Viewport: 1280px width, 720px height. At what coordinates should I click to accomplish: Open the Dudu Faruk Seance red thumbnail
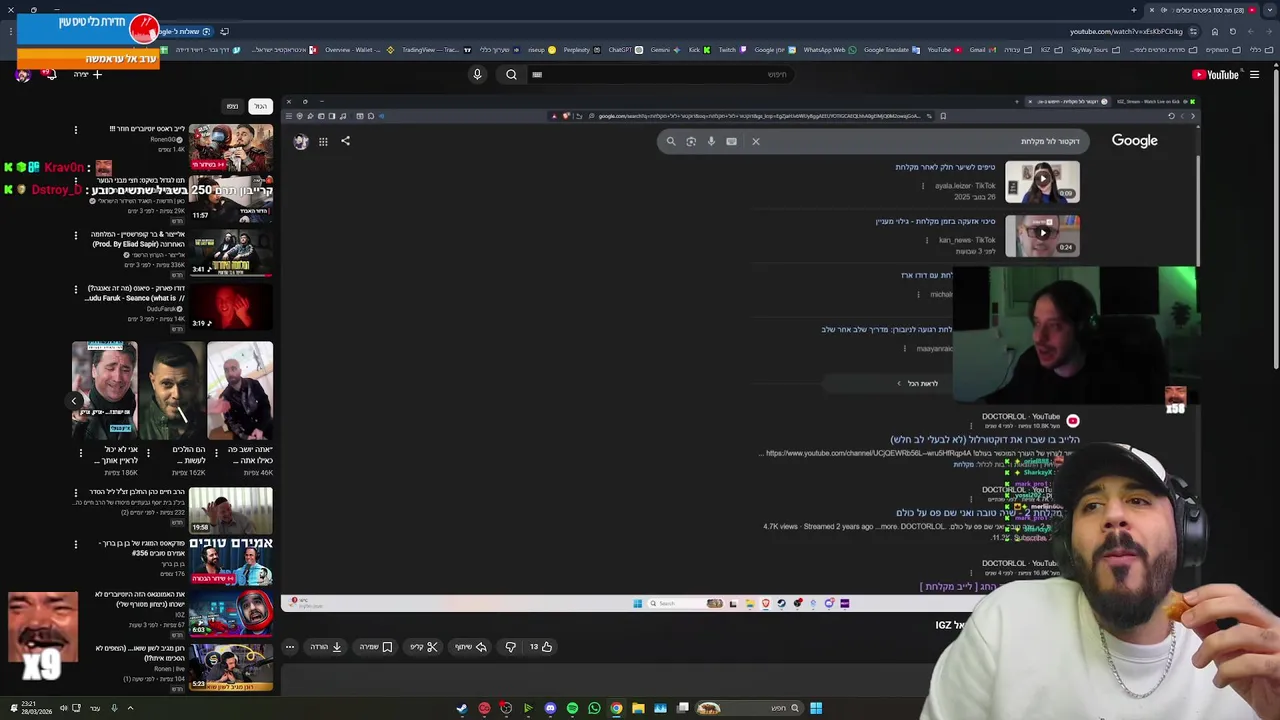(231, 306)
